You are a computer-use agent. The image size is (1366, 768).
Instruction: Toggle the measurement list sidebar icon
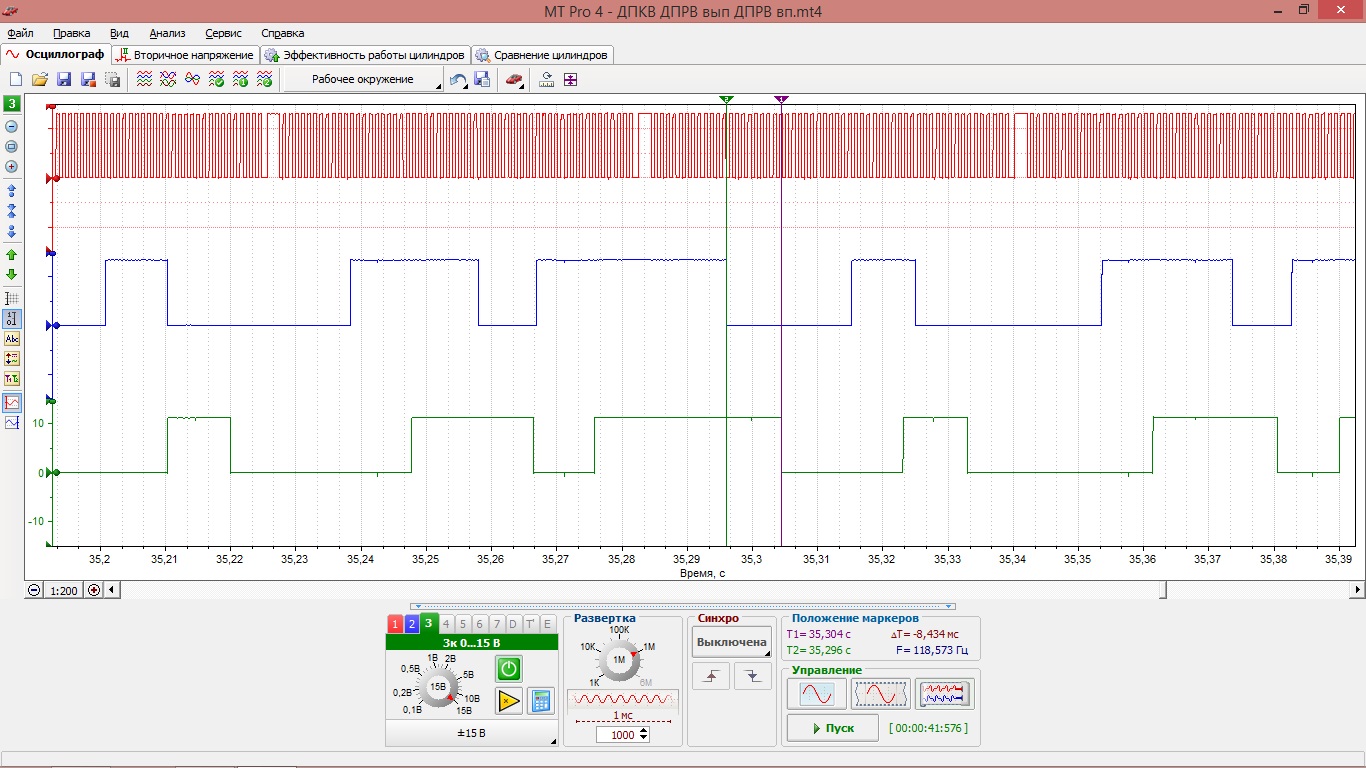12,359
